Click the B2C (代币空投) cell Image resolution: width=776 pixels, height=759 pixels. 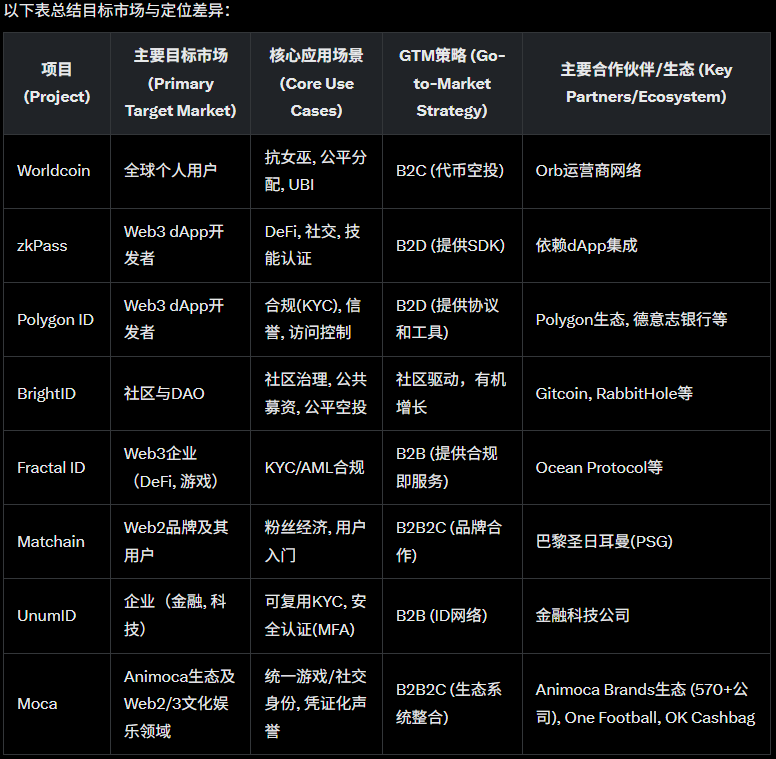452,171
